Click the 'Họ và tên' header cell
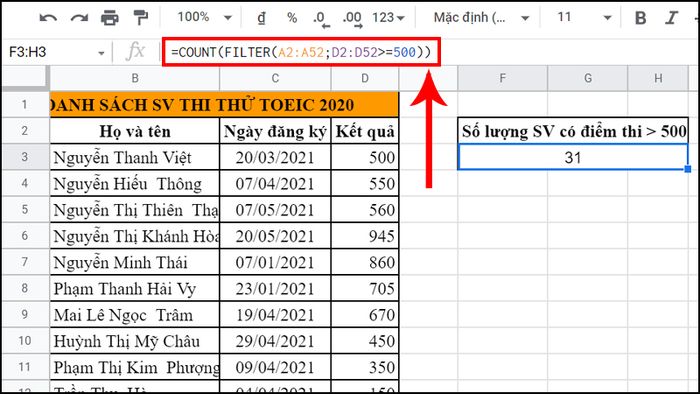The height and width of the screenshot is (394, 700). tap(135, 131)
